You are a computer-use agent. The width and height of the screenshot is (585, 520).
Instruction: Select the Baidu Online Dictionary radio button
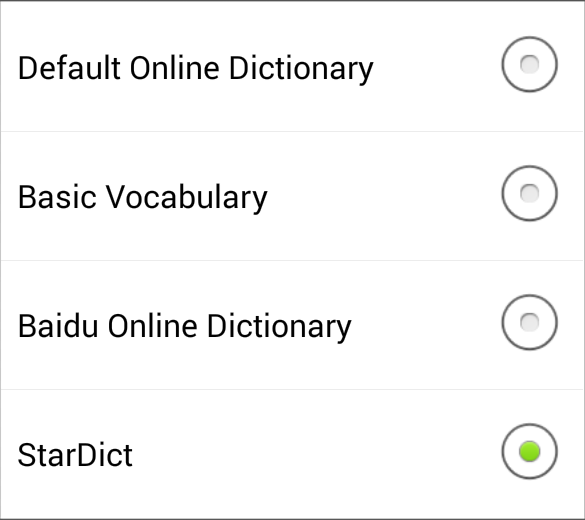point(529,322)
